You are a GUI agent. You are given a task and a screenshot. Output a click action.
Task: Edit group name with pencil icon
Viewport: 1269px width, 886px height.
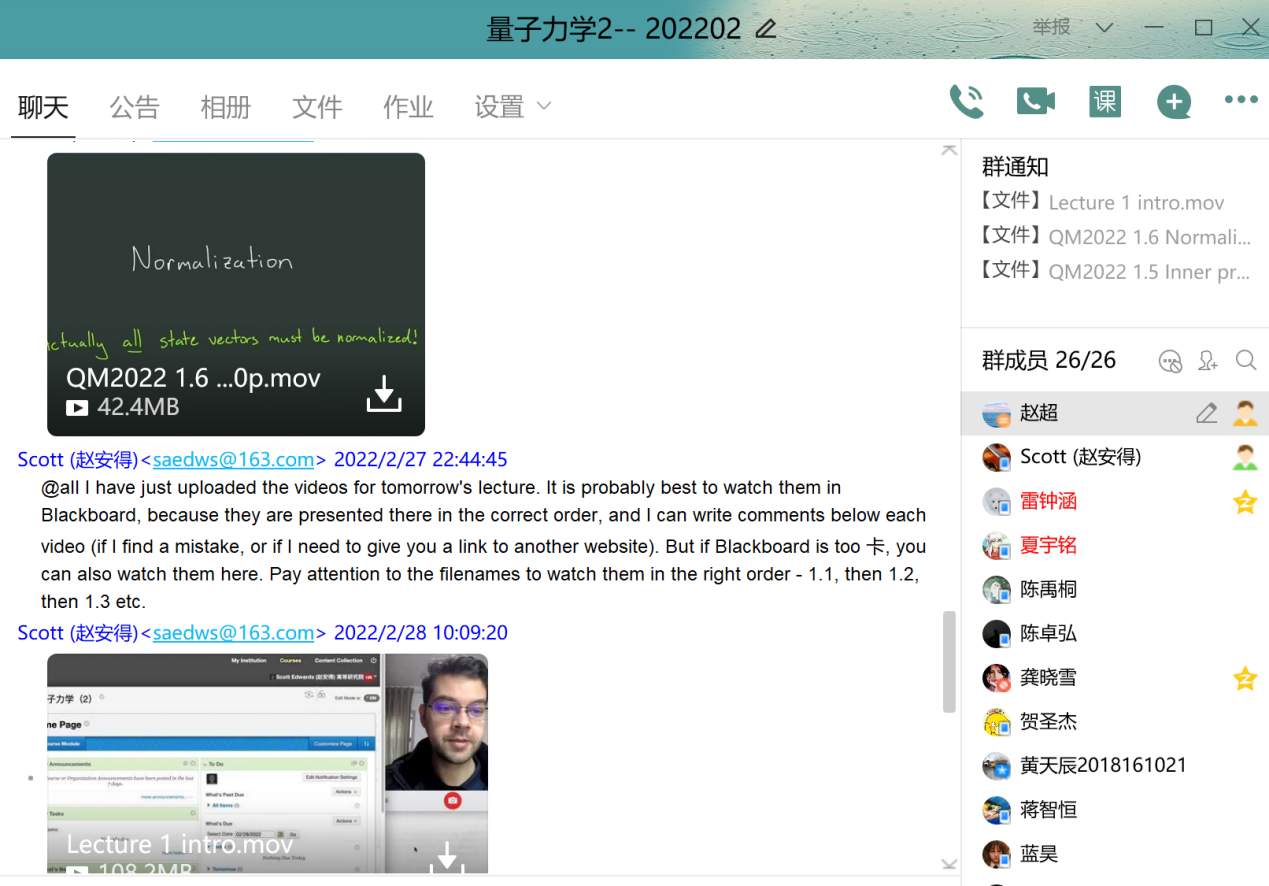pos(766,29)
